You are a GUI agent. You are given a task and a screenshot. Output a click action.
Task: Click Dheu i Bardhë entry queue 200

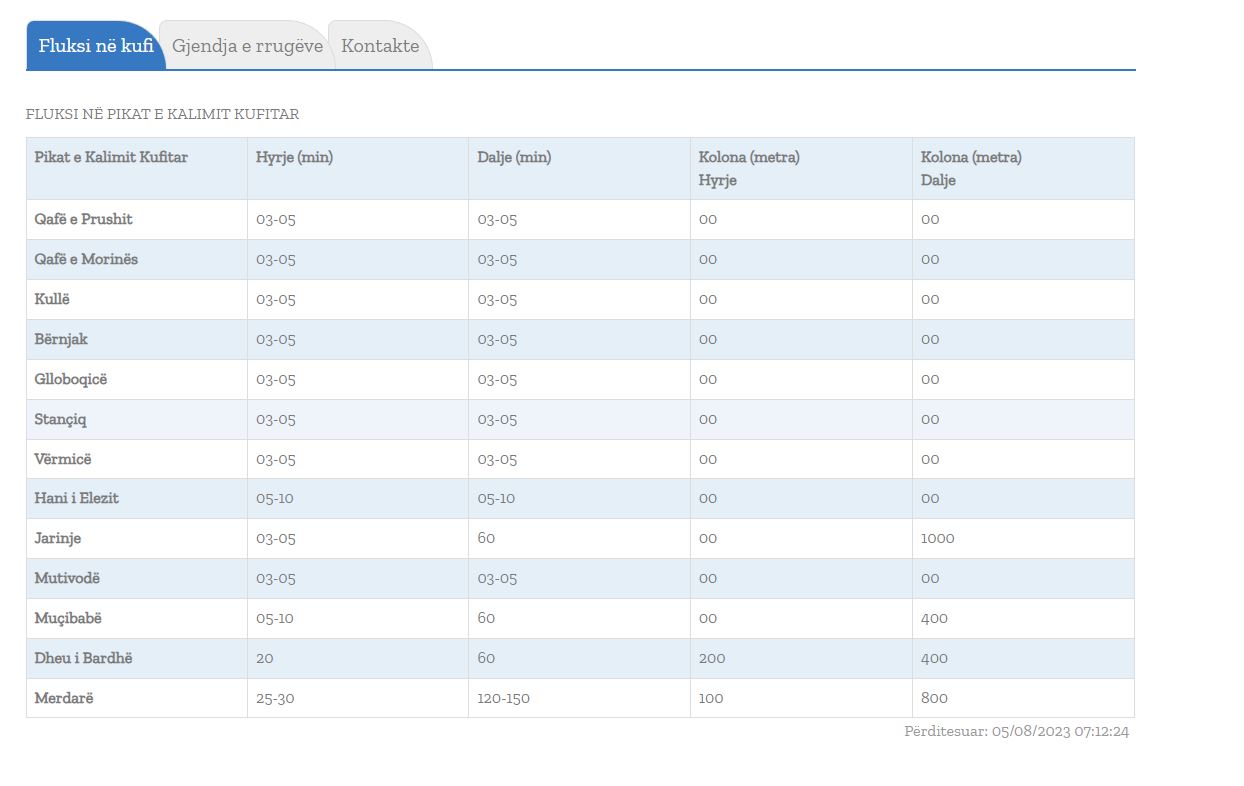coord(712,658)
